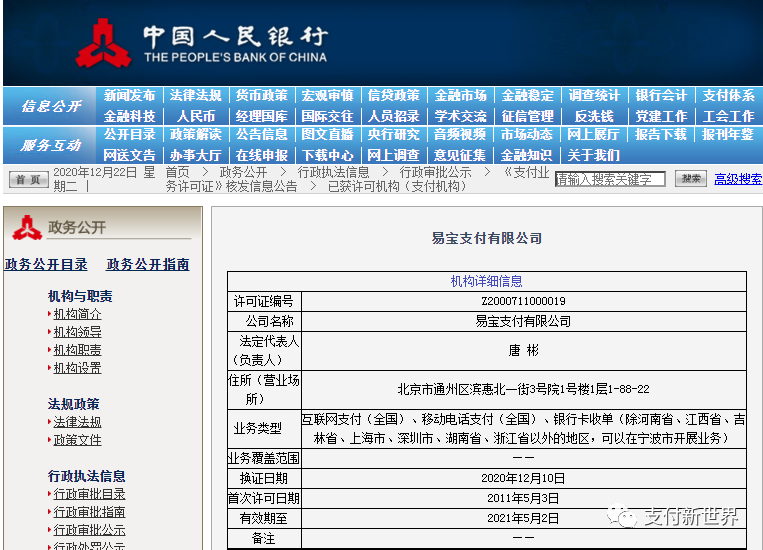Open 机构设置 sidebar link
The height and width of the screenshot is (550, 763).
tap(77, 368)
